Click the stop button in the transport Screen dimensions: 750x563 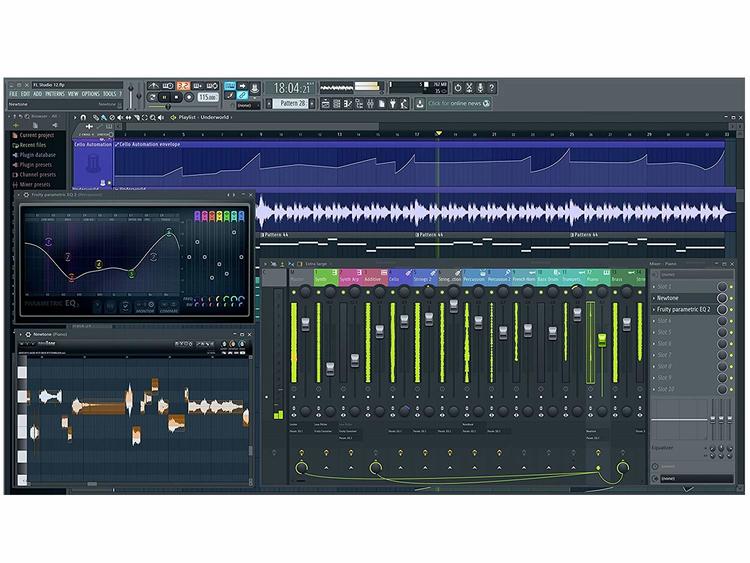point(176,97)
